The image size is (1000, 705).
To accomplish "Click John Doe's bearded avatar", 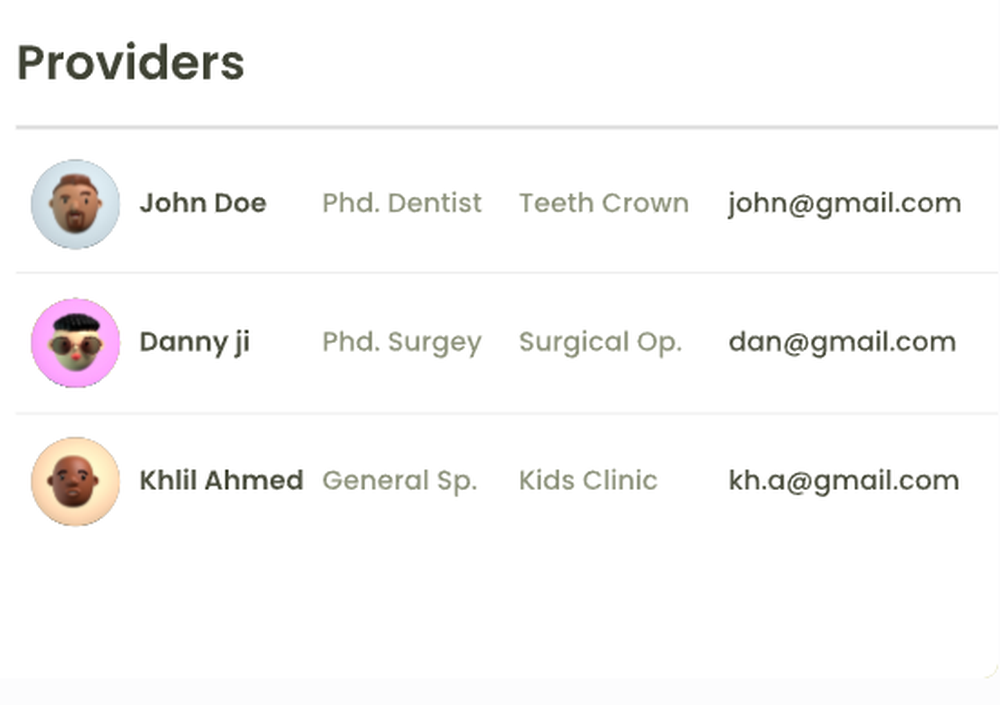I will click(75, 204).
